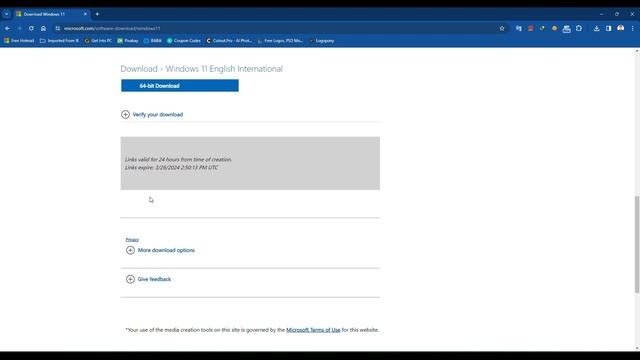Screen dimensions: 640x360
Task: Click the Download - Windows 11 English International heading
Action: click(202, 69)
